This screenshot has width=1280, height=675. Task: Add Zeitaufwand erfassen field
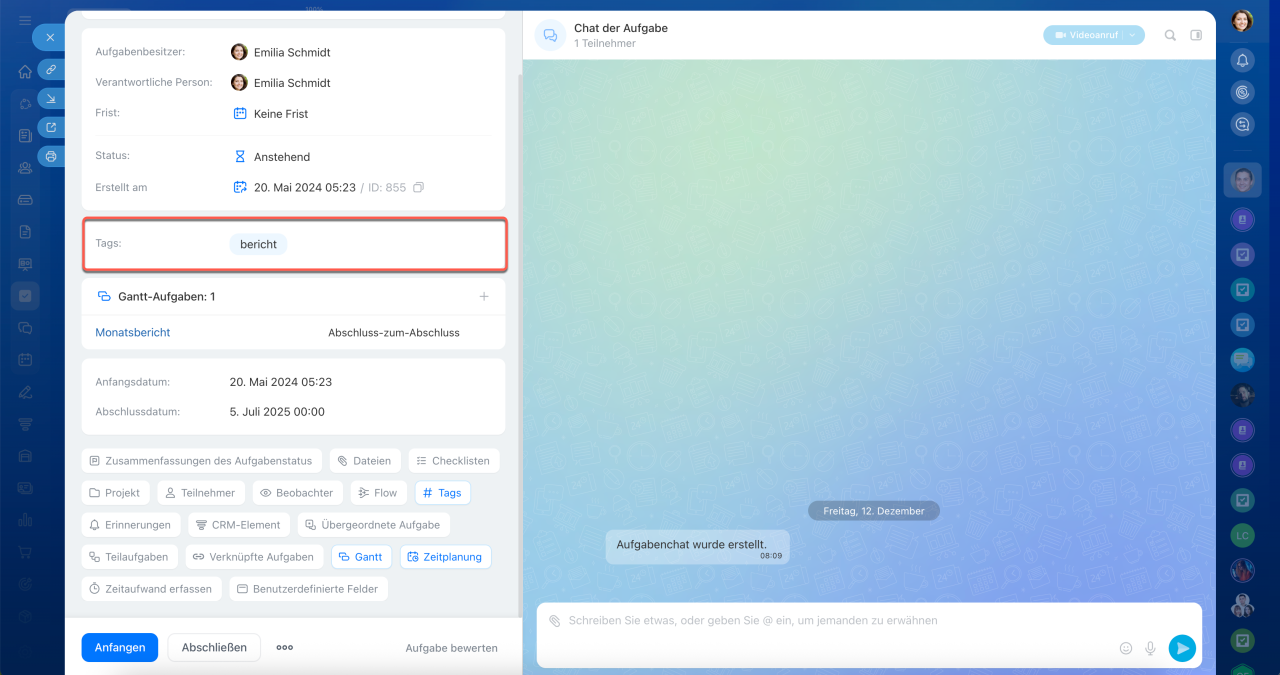152,589
